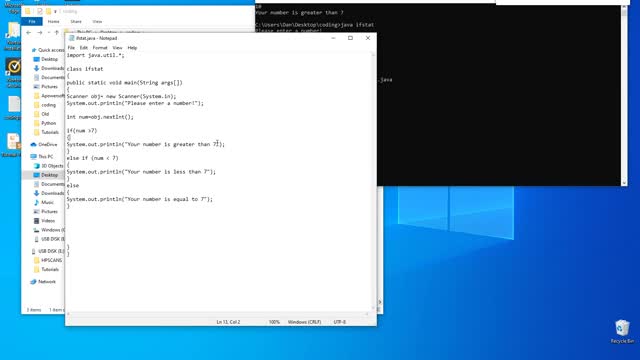Viewport: 640px width, 360px height.
Task: Click UTF-8 encoding in Notepad status bar
Action: [x=340, y=322]
